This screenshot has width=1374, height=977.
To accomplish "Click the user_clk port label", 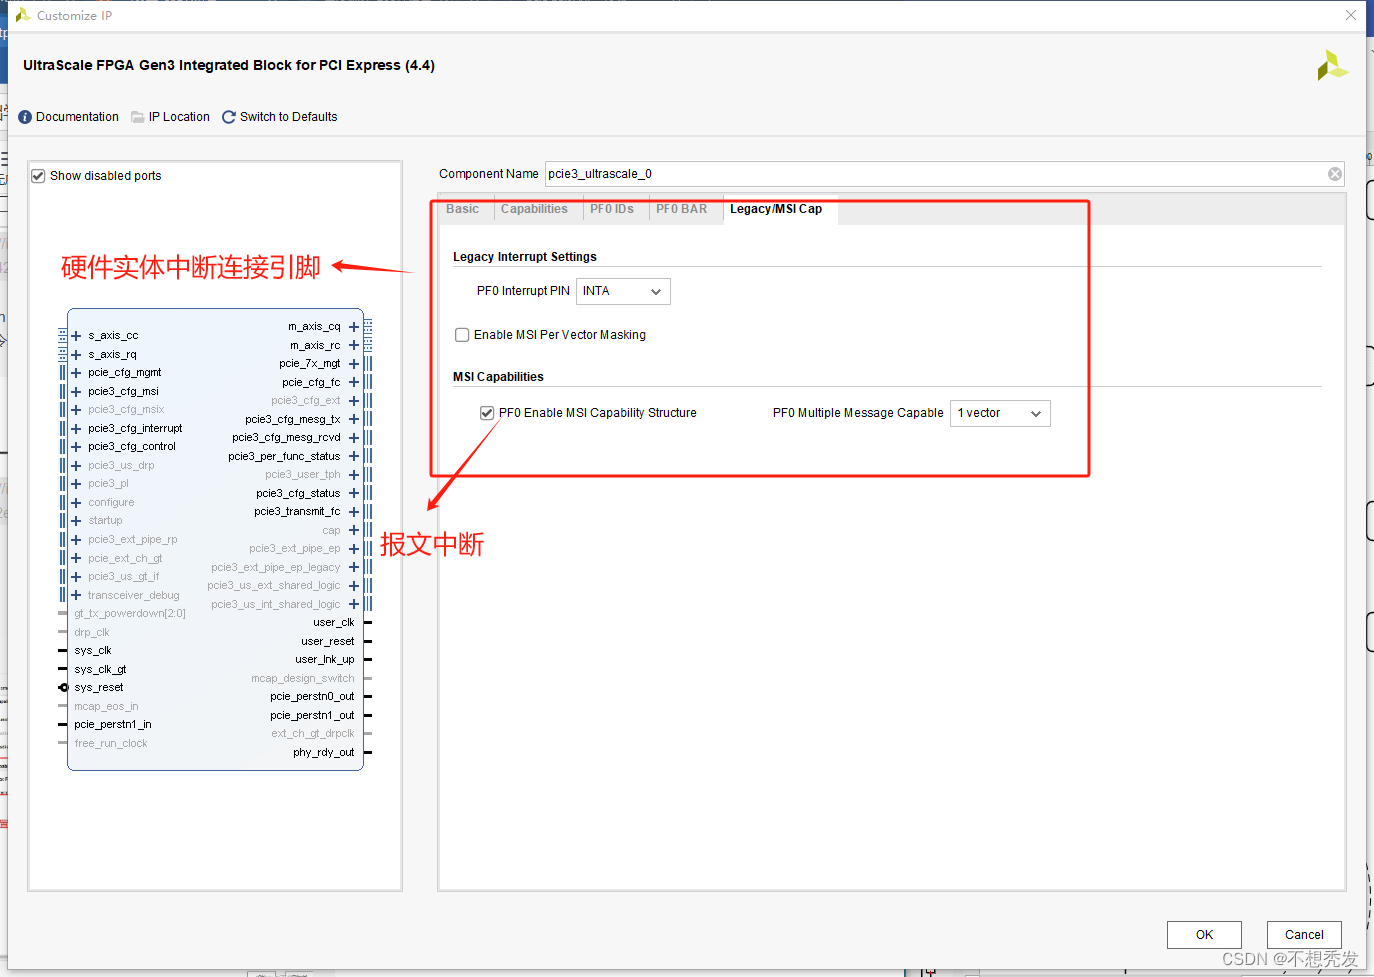I will coord(334,623).
